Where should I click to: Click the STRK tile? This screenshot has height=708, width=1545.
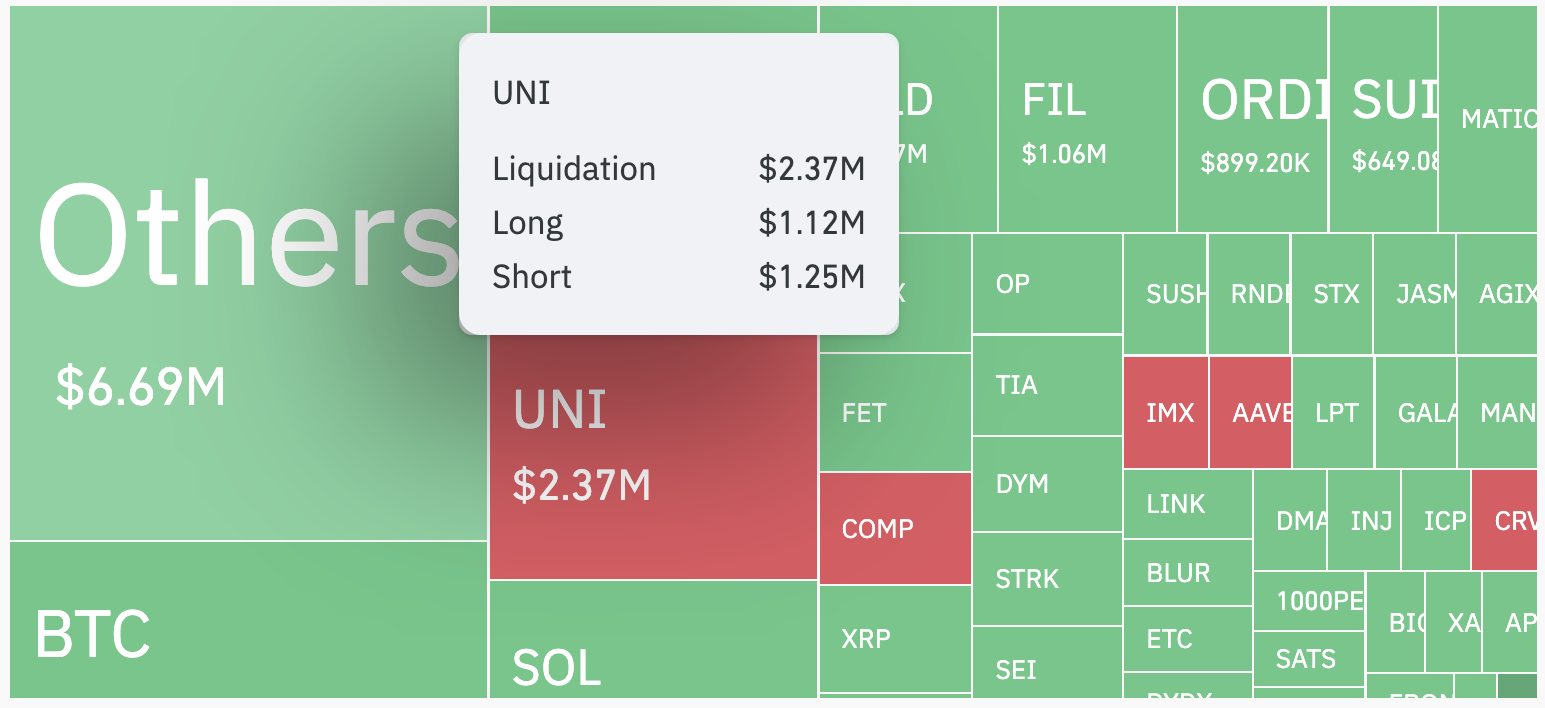coord(1047,578)
